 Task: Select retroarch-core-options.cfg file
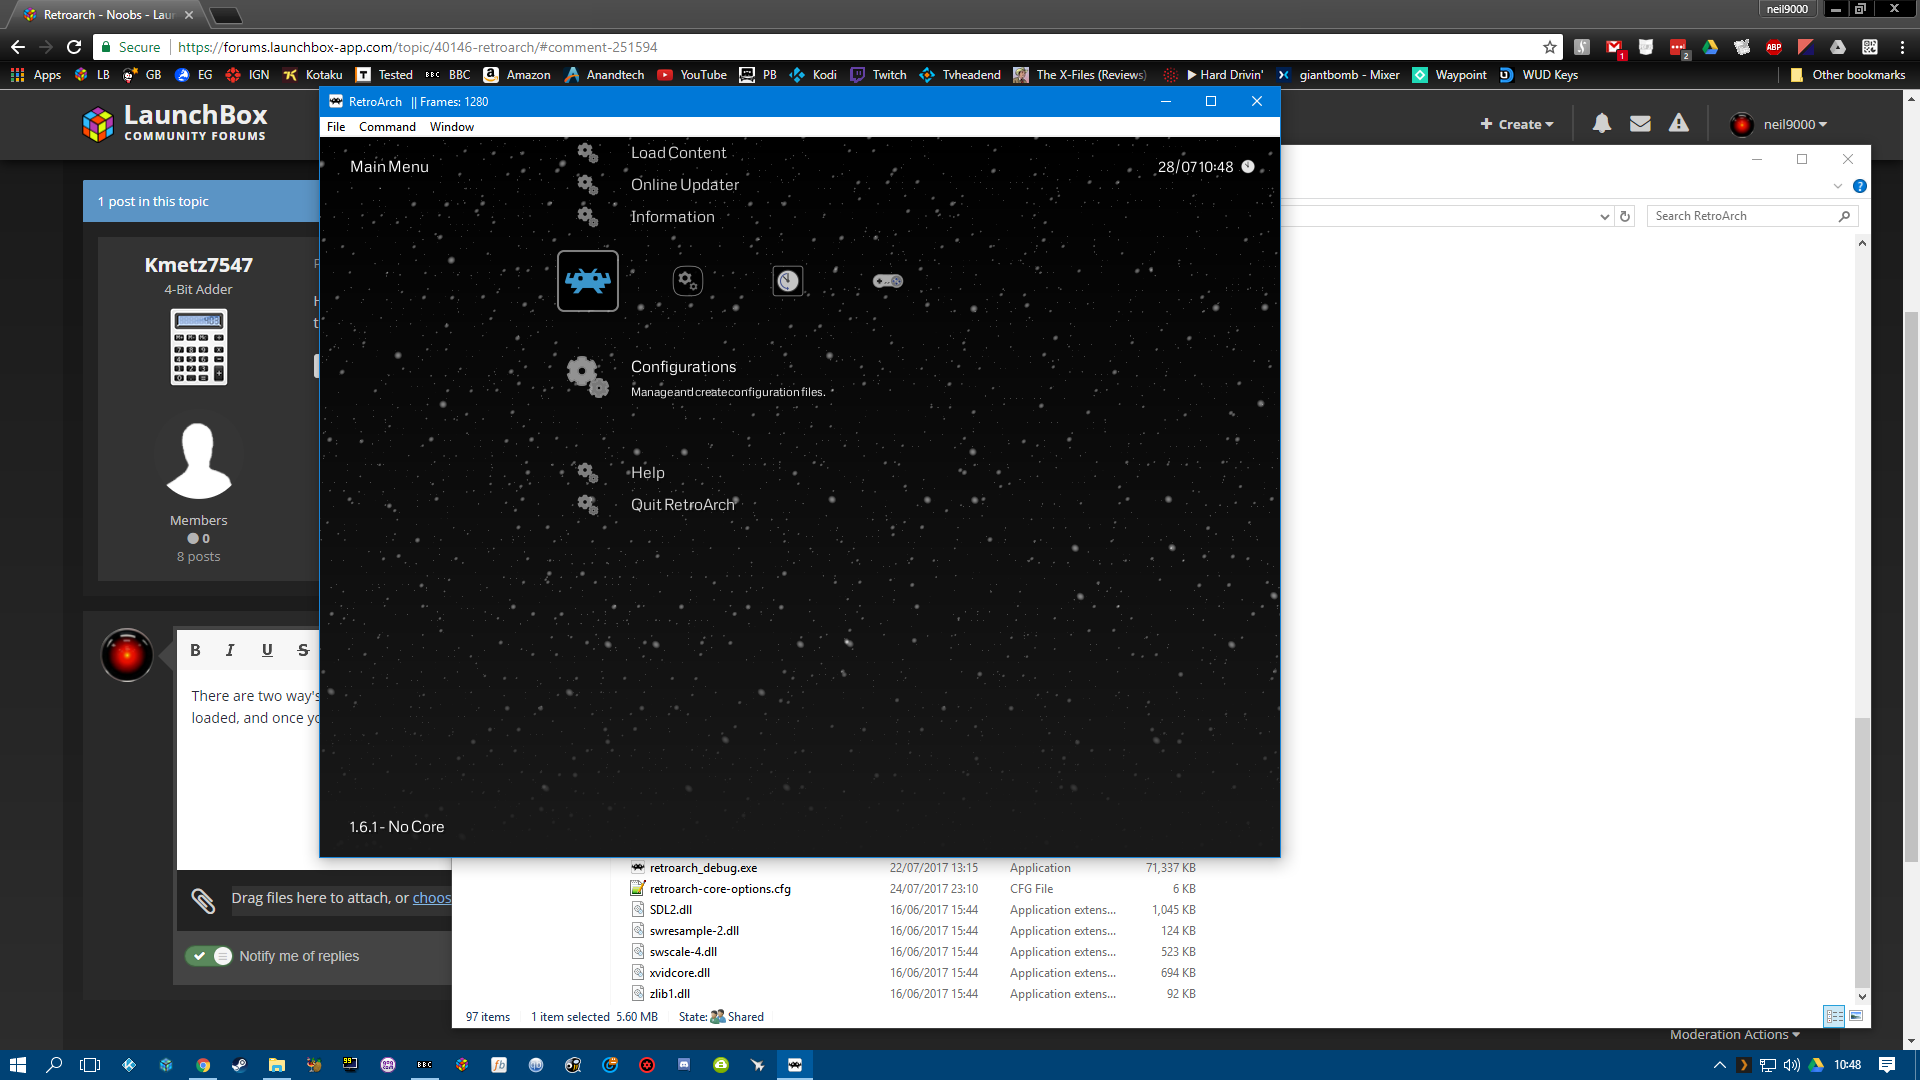tap(720, 889)
